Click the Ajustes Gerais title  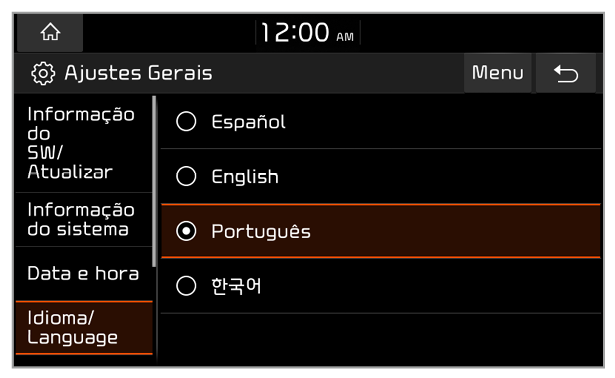click(x=138, y=73)
